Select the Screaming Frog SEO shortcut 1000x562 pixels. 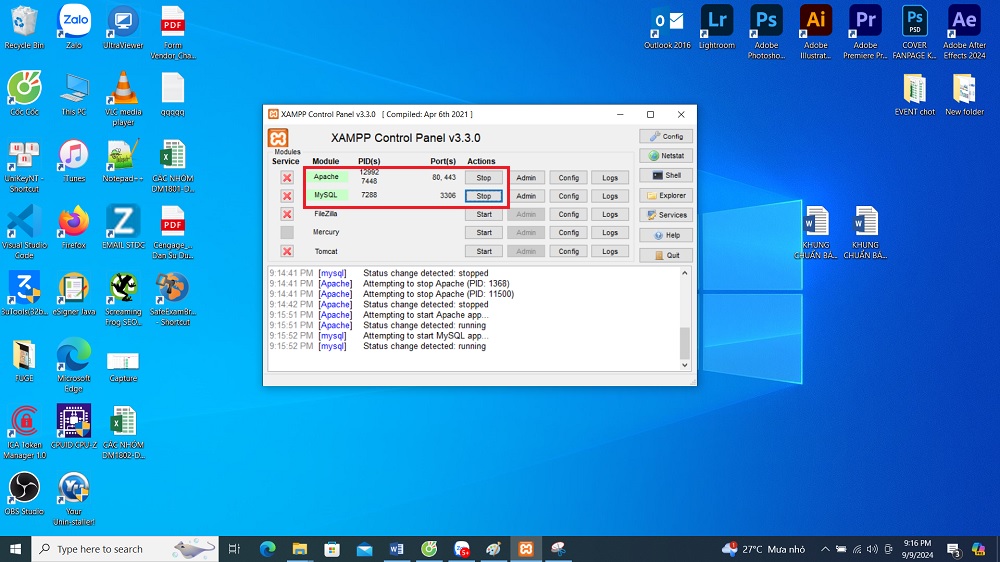click(123, 299)
